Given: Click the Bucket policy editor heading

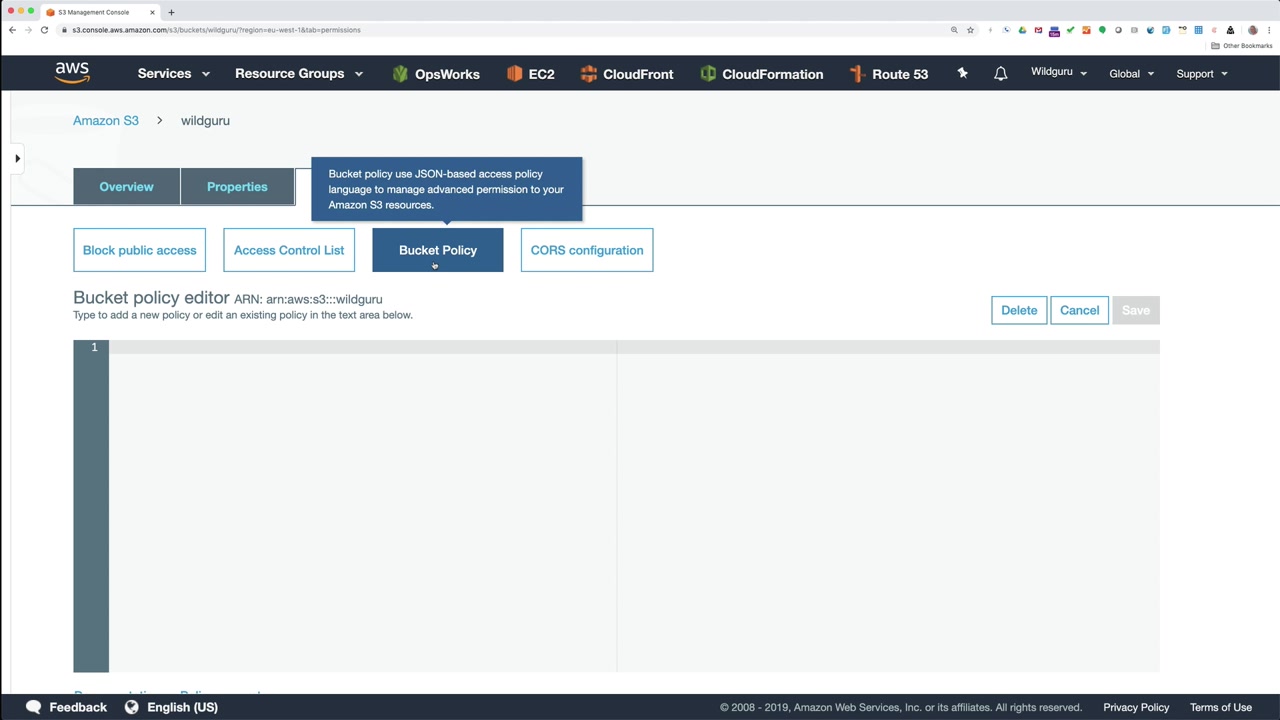Looking at the screenshot, I should pyautogui.click(x=151, y=298).
